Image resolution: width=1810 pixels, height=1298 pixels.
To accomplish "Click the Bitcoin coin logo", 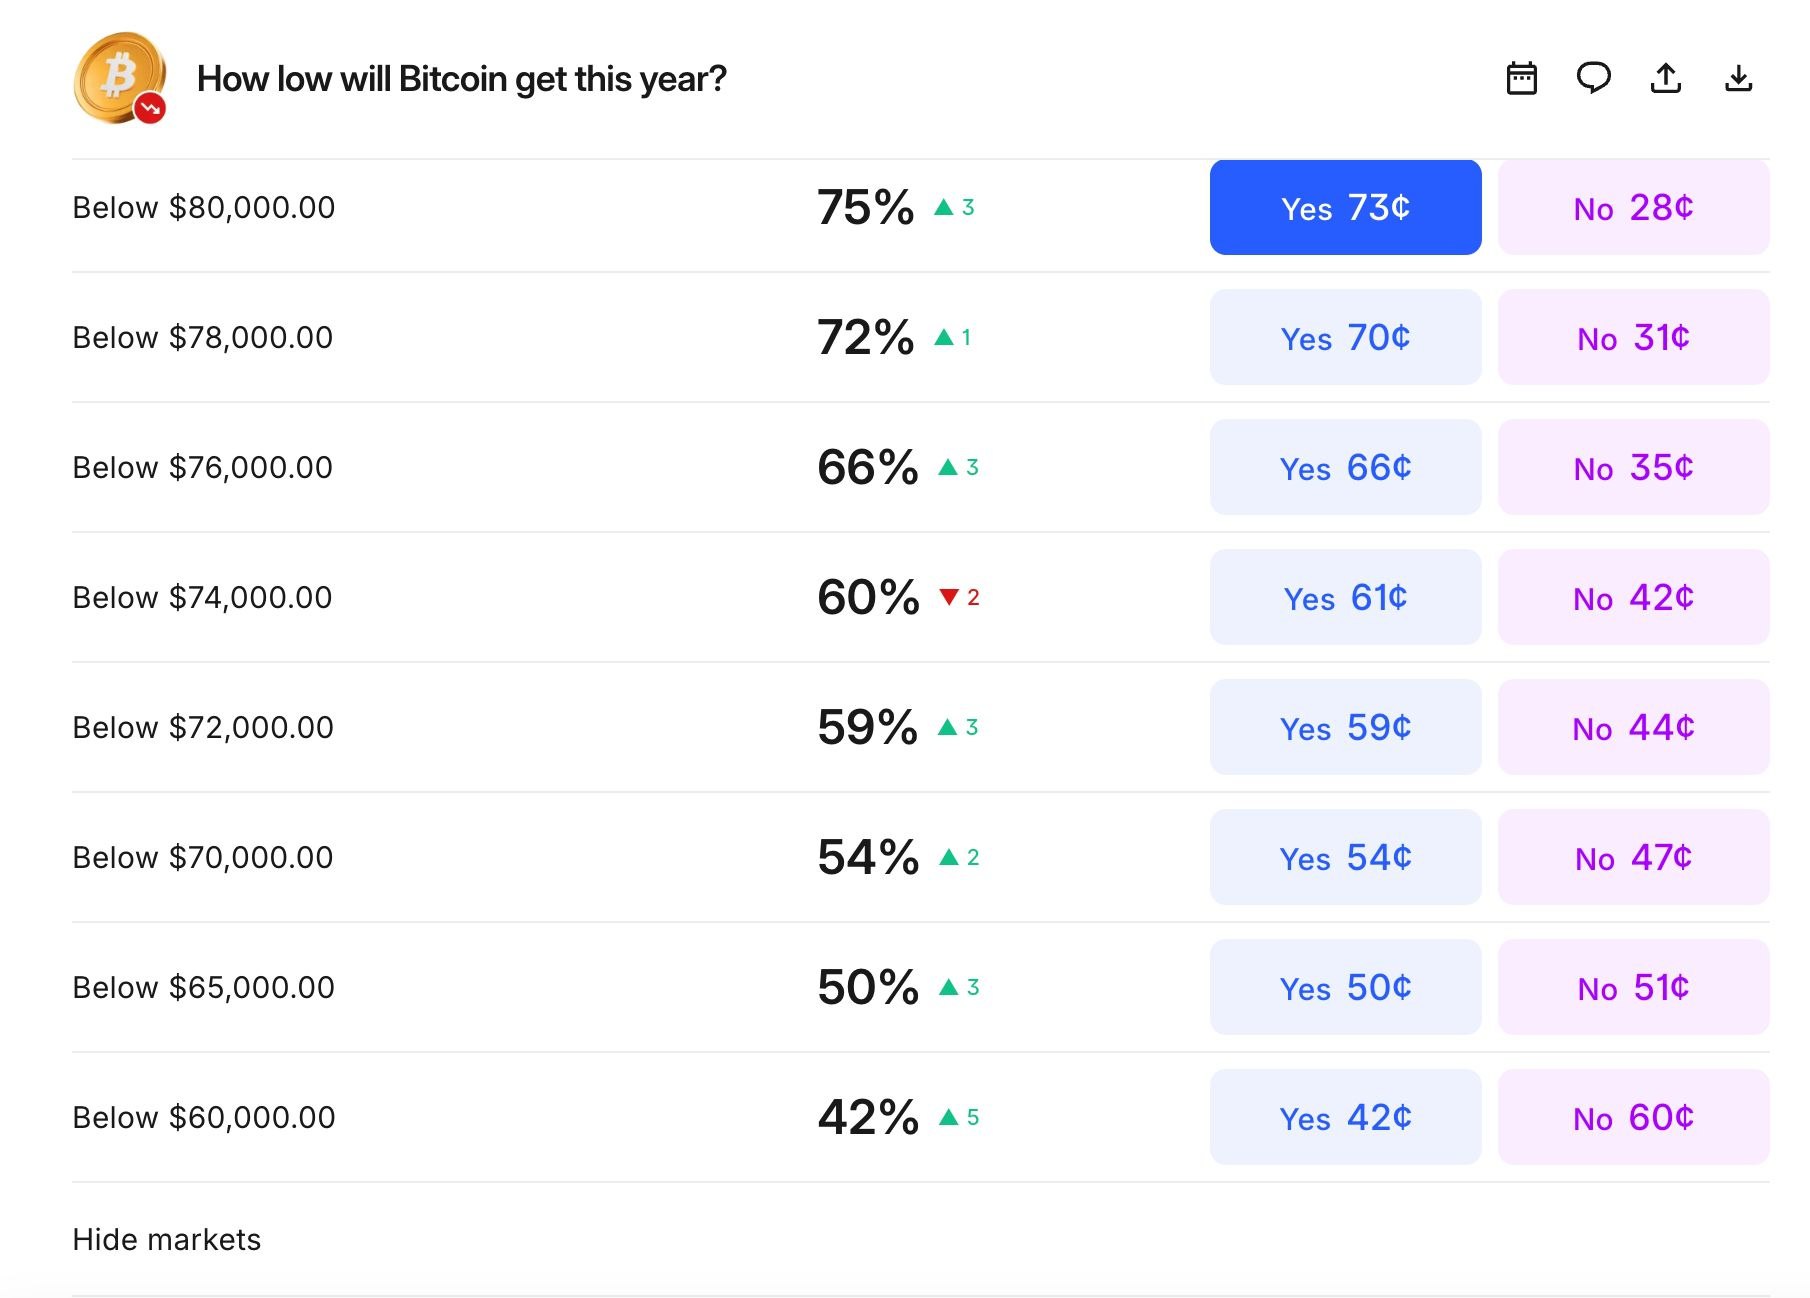I will (x=120, y=78).
